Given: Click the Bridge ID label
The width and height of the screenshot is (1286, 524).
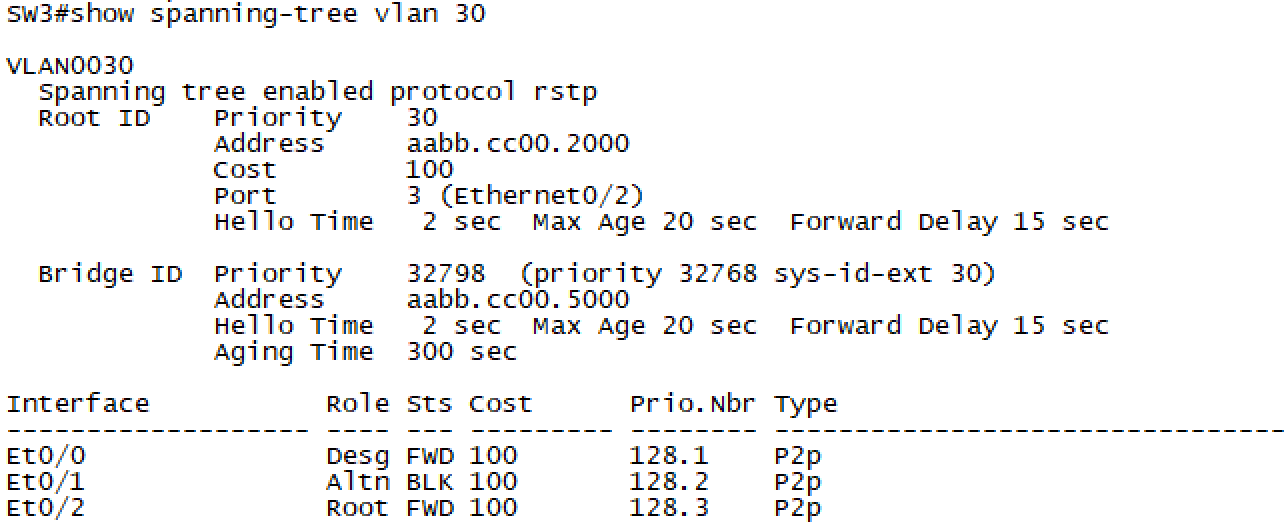Looking at the screenshot, I should [x=110, y=274].
